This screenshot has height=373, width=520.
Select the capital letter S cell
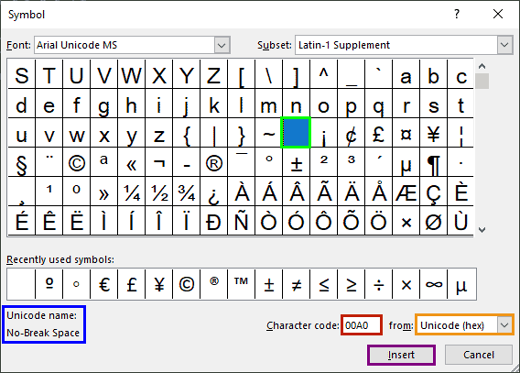21,74
